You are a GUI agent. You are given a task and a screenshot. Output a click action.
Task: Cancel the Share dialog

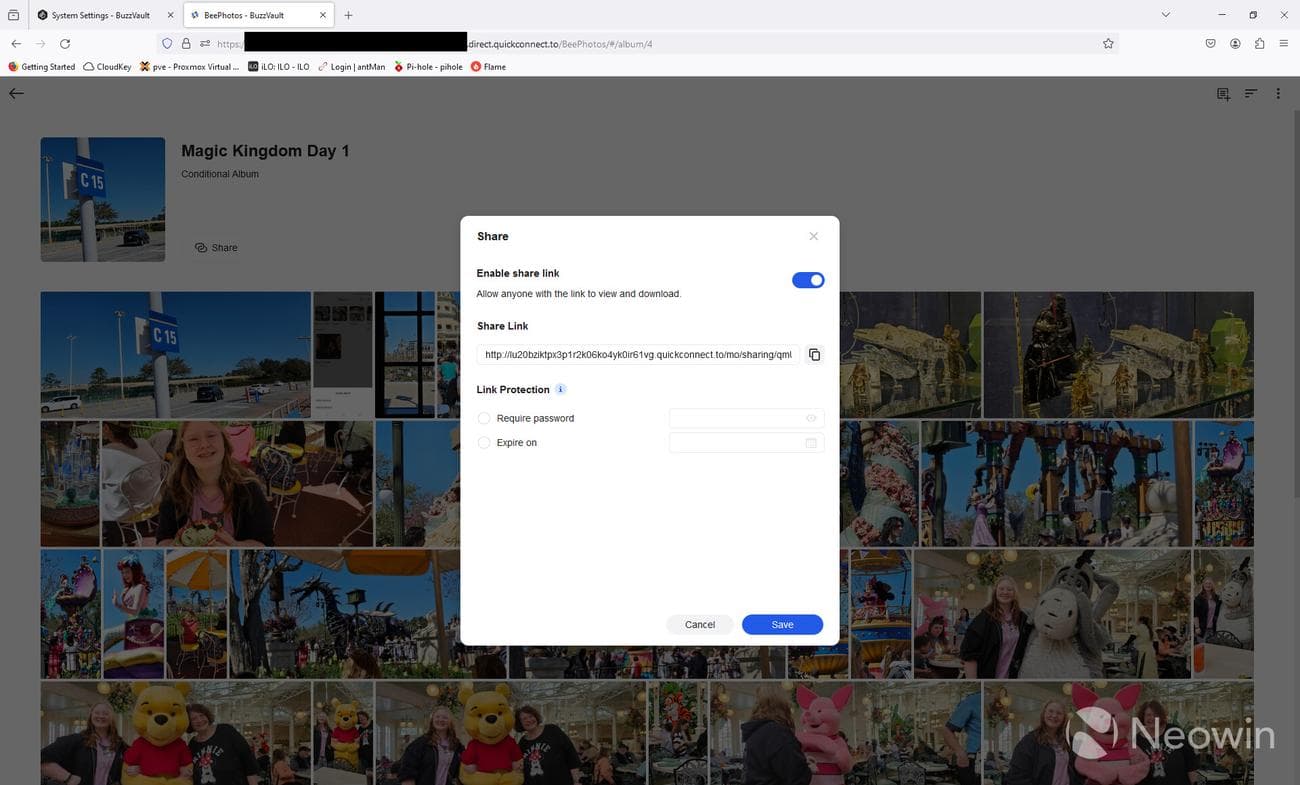699,623
